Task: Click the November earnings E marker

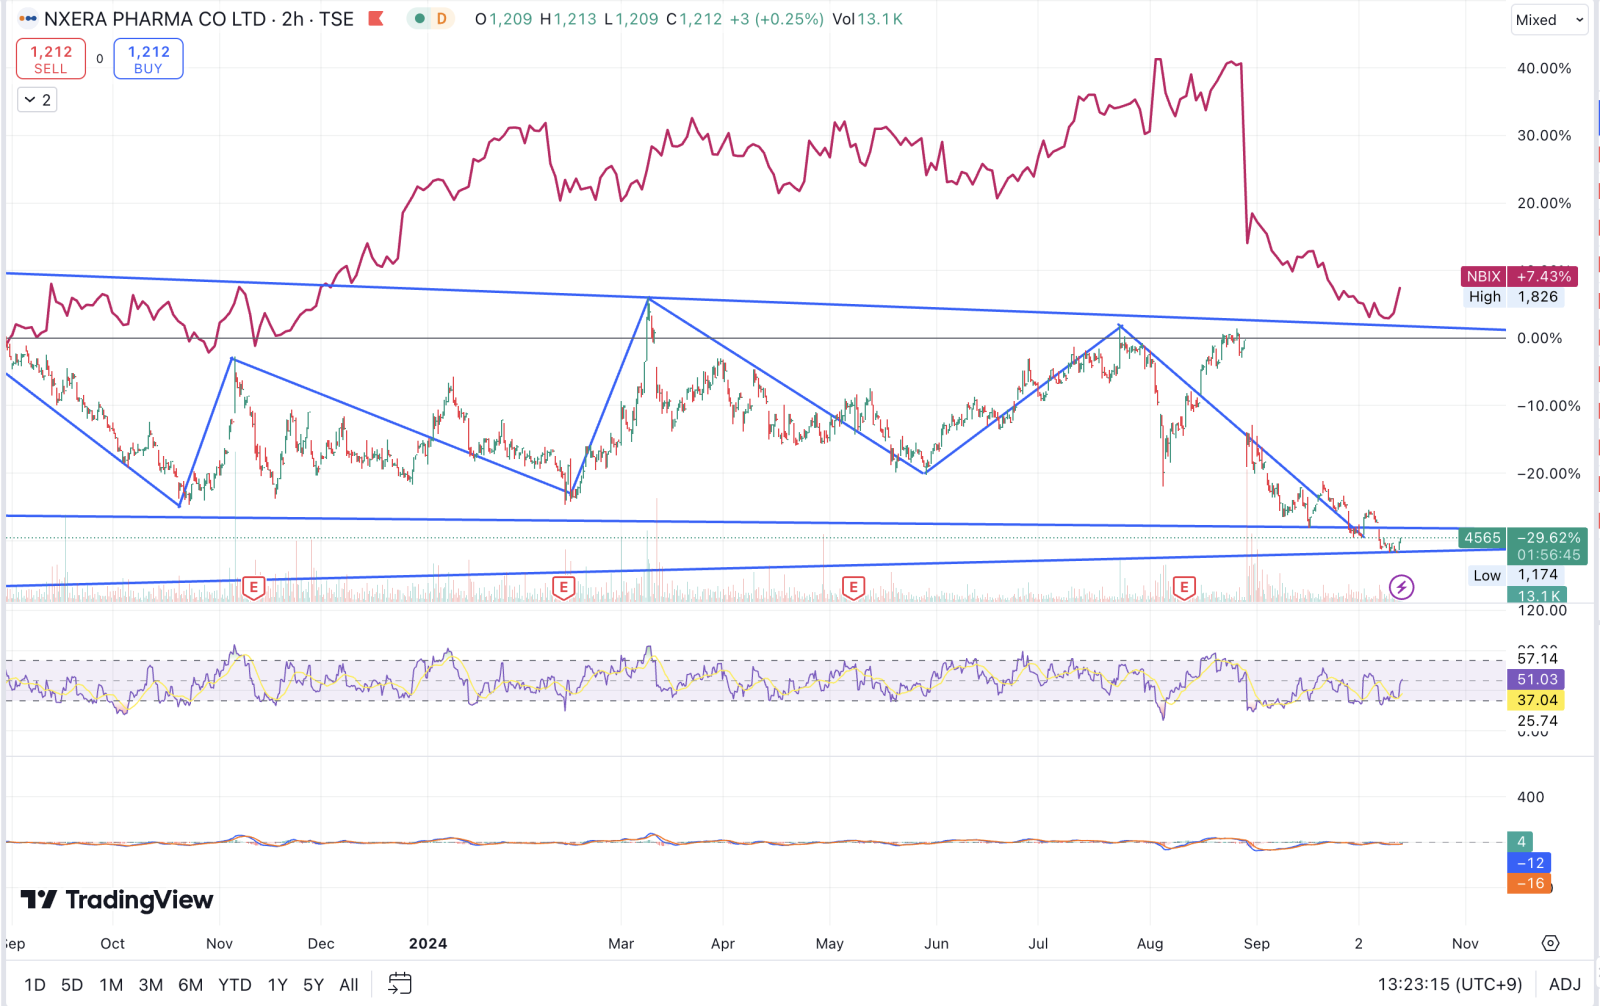Action: (254, 588)
